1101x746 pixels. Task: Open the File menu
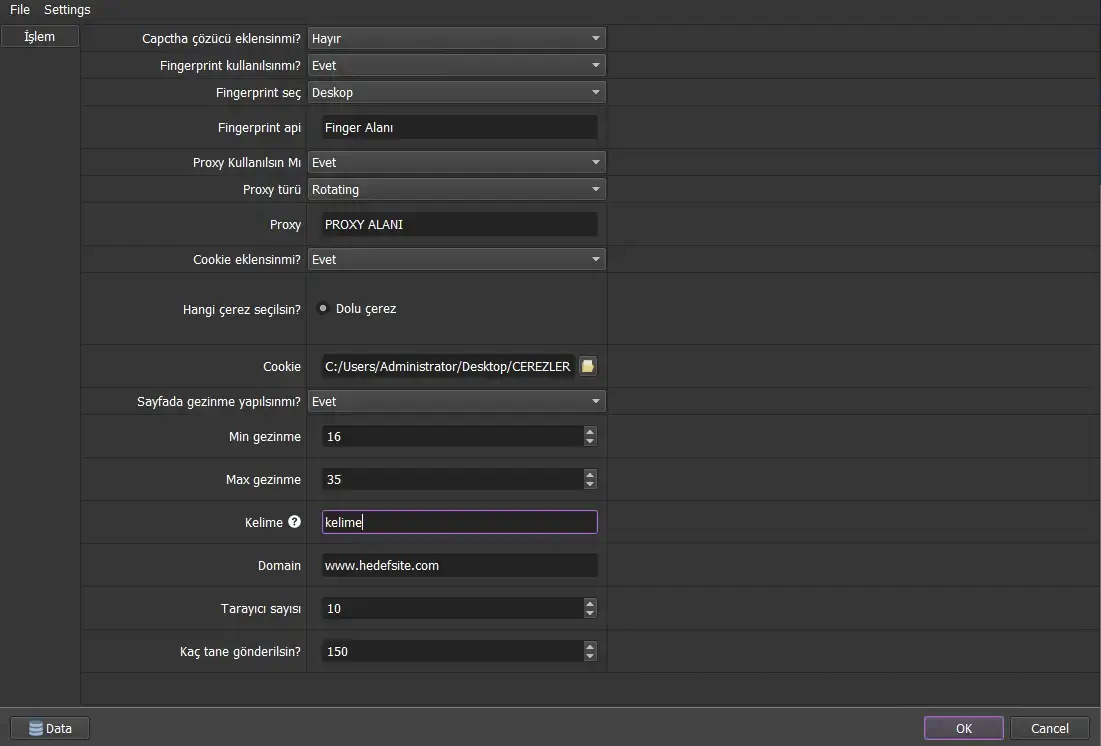(20, 10)
